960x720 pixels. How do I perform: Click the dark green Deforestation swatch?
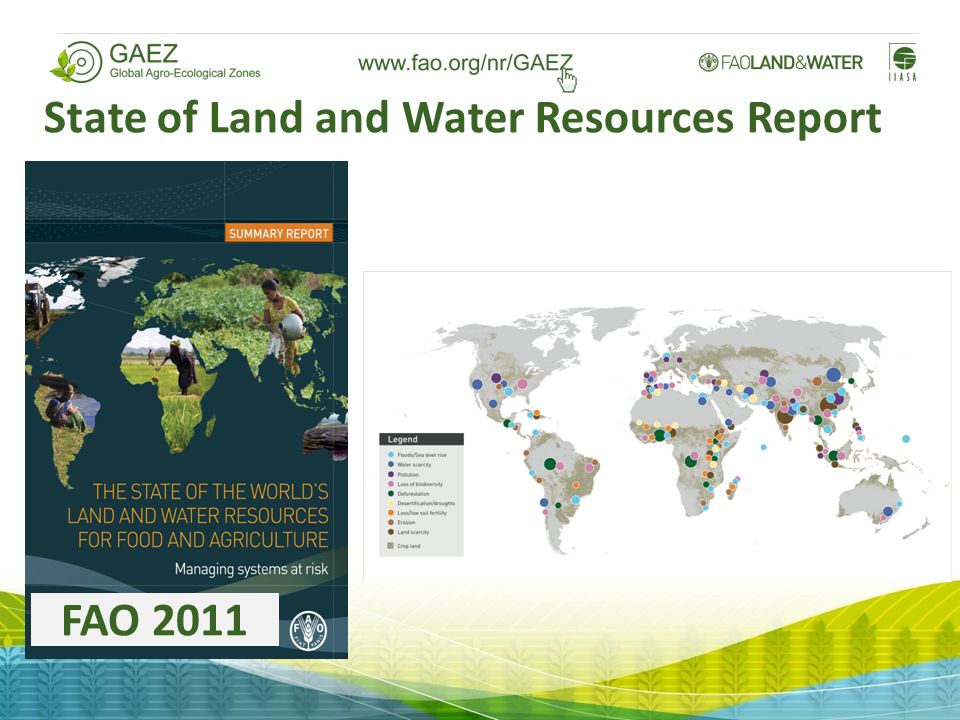pos(390,493)
